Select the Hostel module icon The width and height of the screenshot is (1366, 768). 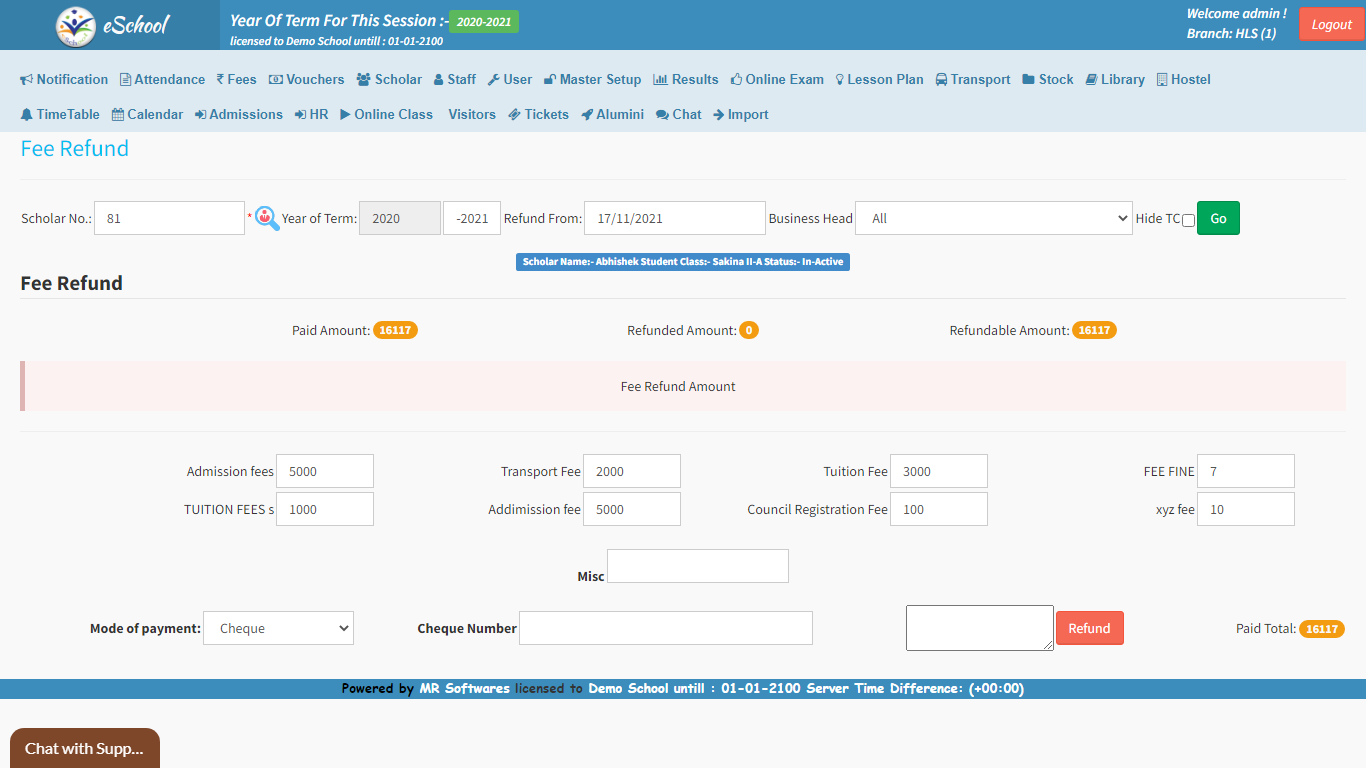point(1160,79)
